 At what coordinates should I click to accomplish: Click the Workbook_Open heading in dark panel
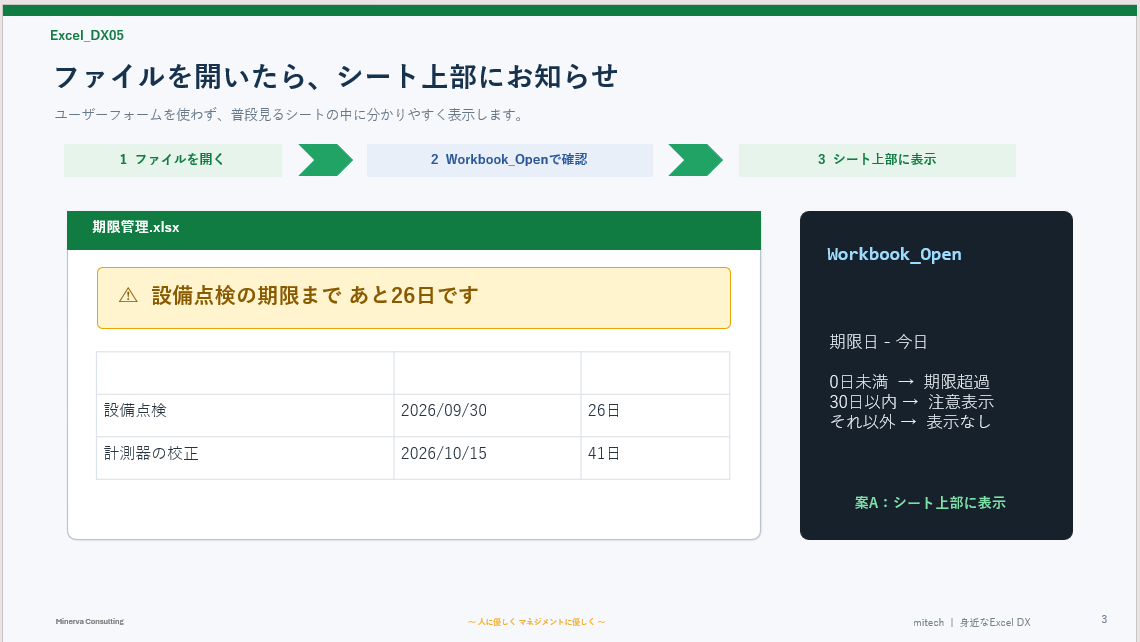click(x=894, y=254)
